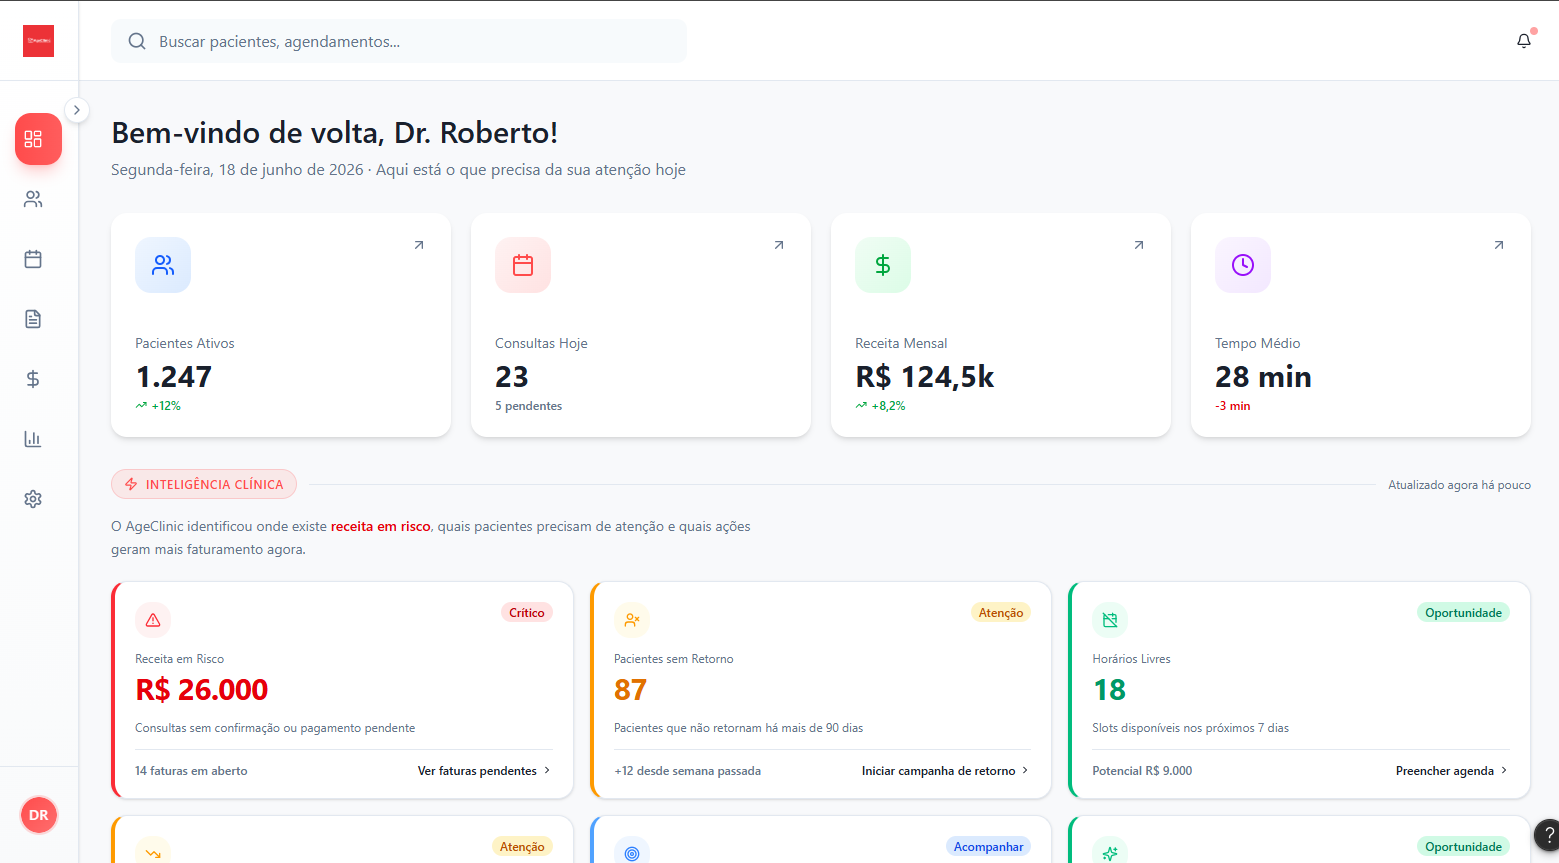
Task: Click the target icon on Acompanhar card
Action: click(632, 853)
